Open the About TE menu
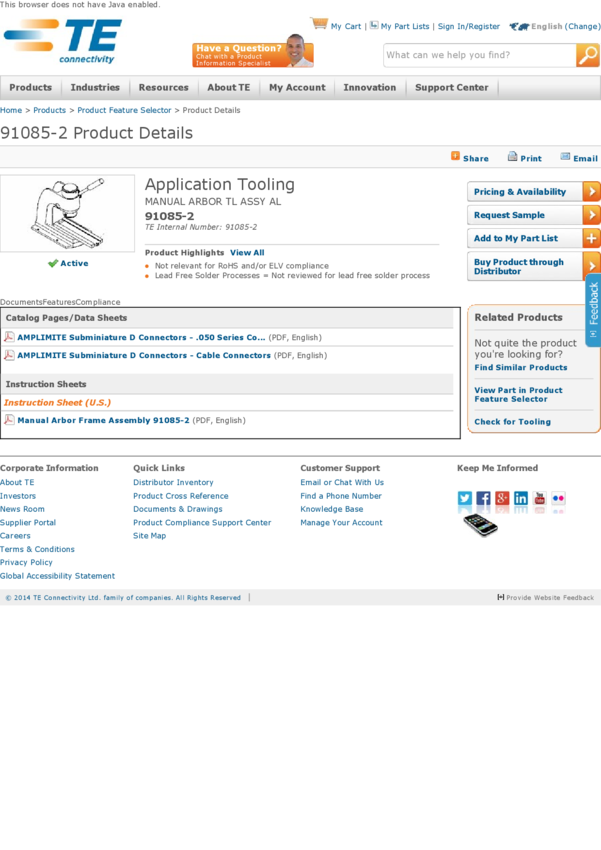 (x=229, y=87)
